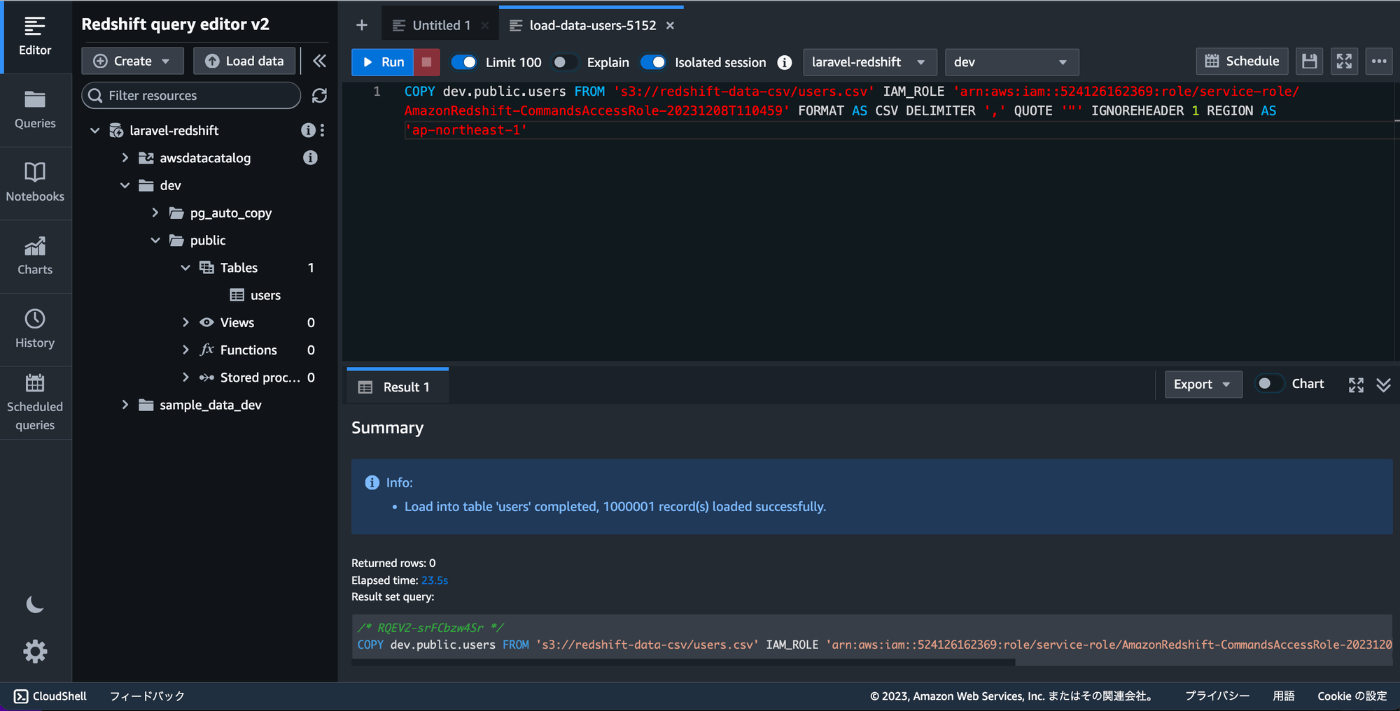Open the dev database dropdown
1400x711 pixels.
click(x=1012, y=62)
